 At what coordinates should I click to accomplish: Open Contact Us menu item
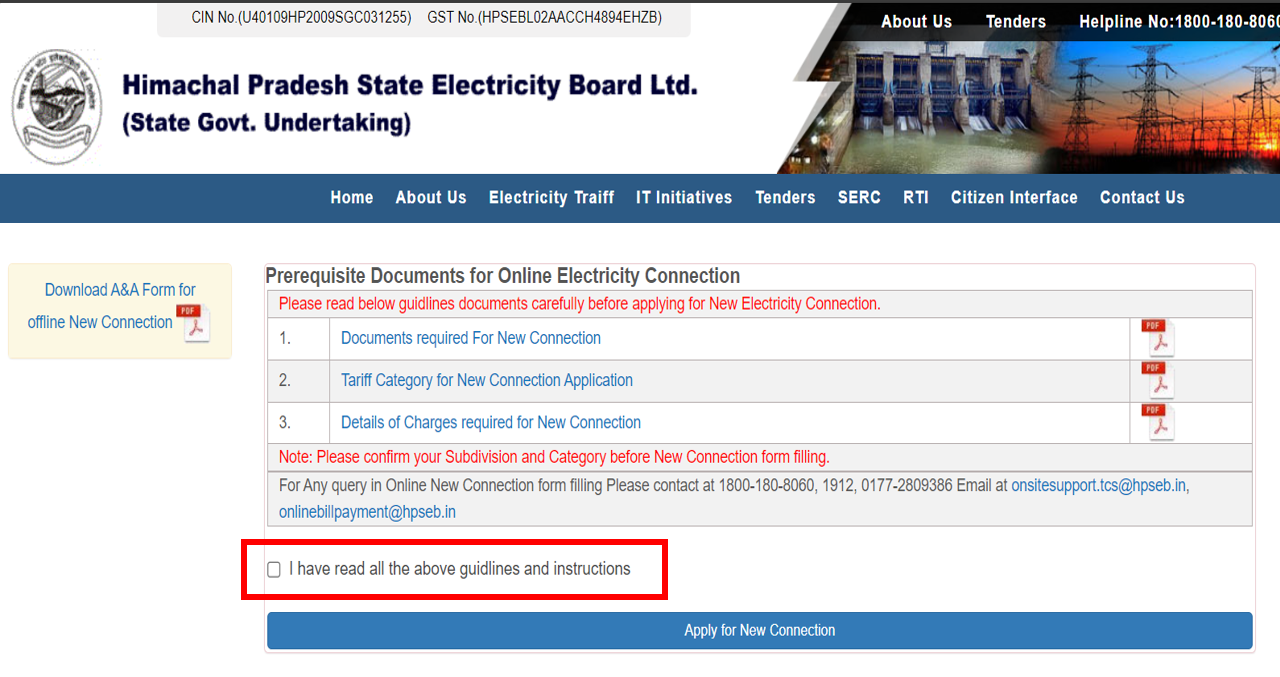click(x=1142, y=198)
